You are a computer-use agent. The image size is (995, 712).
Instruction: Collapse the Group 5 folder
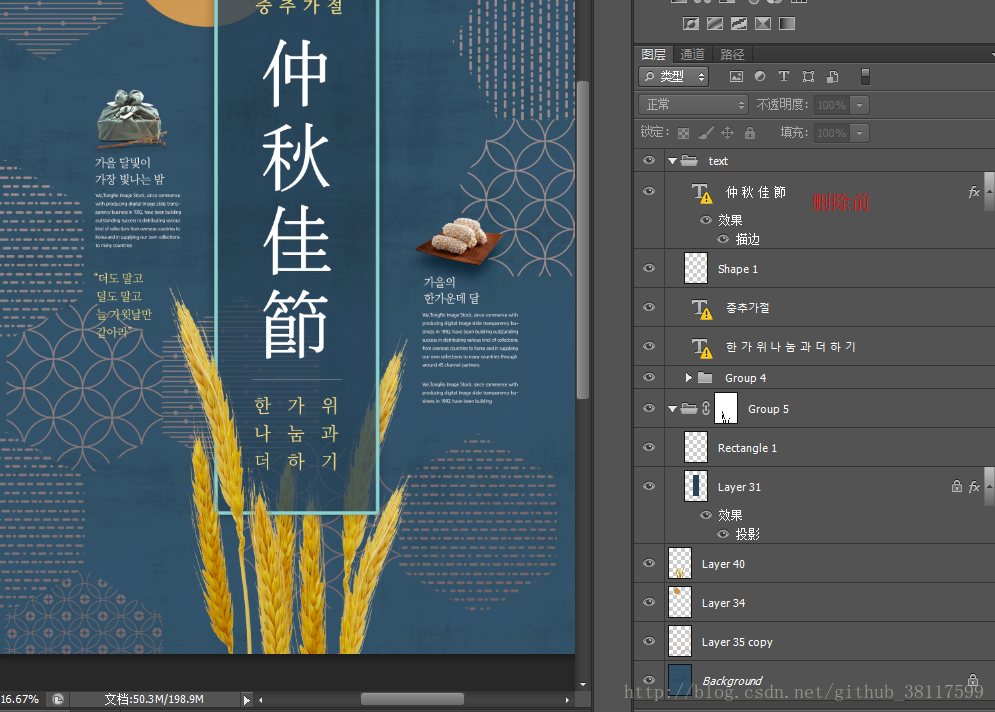672,409
